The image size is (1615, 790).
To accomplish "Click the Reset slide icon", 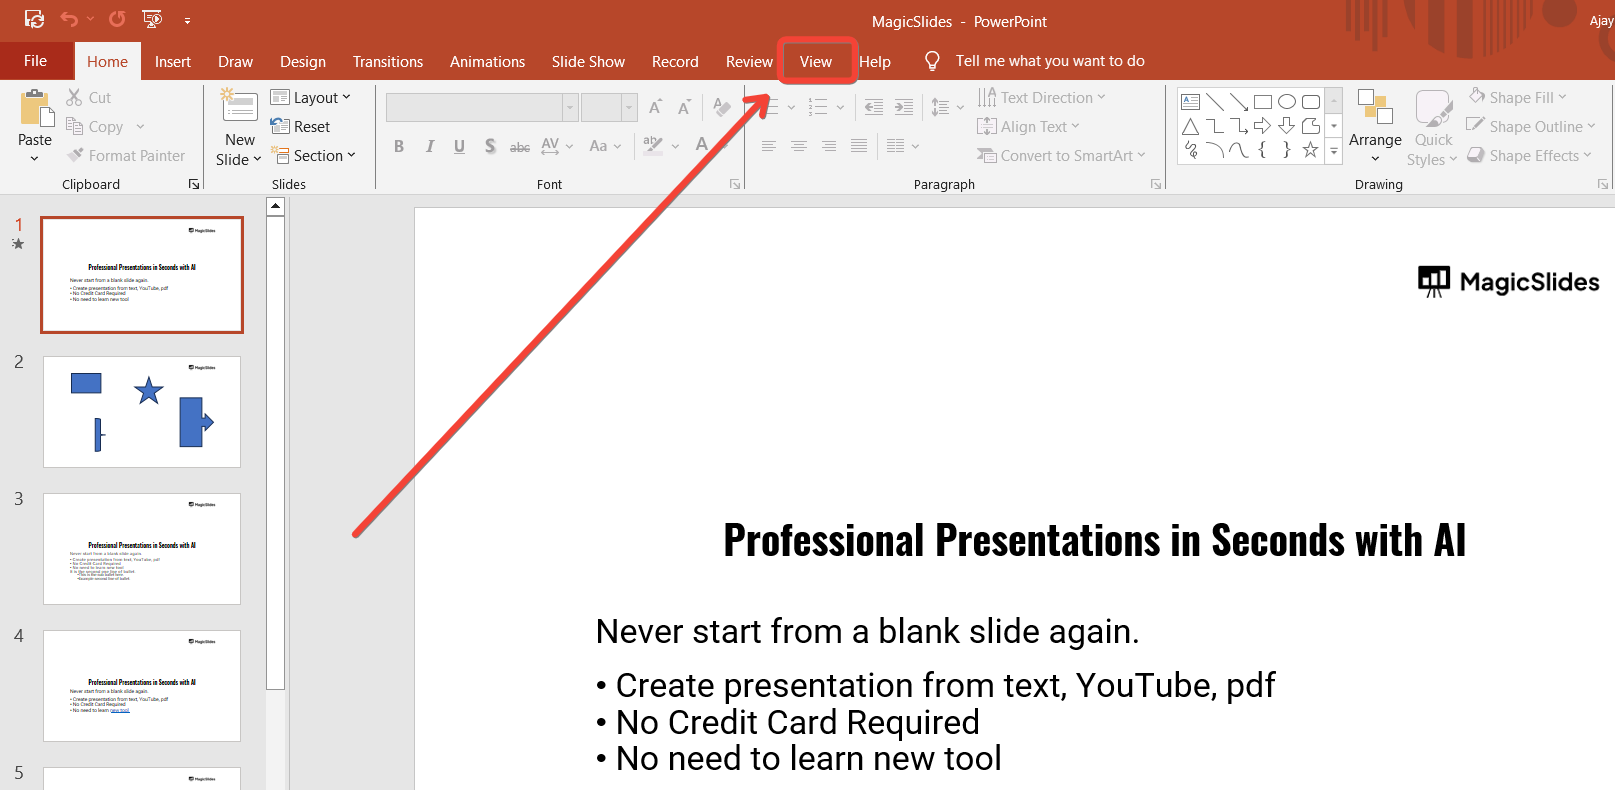I will [x=280, y=127].
